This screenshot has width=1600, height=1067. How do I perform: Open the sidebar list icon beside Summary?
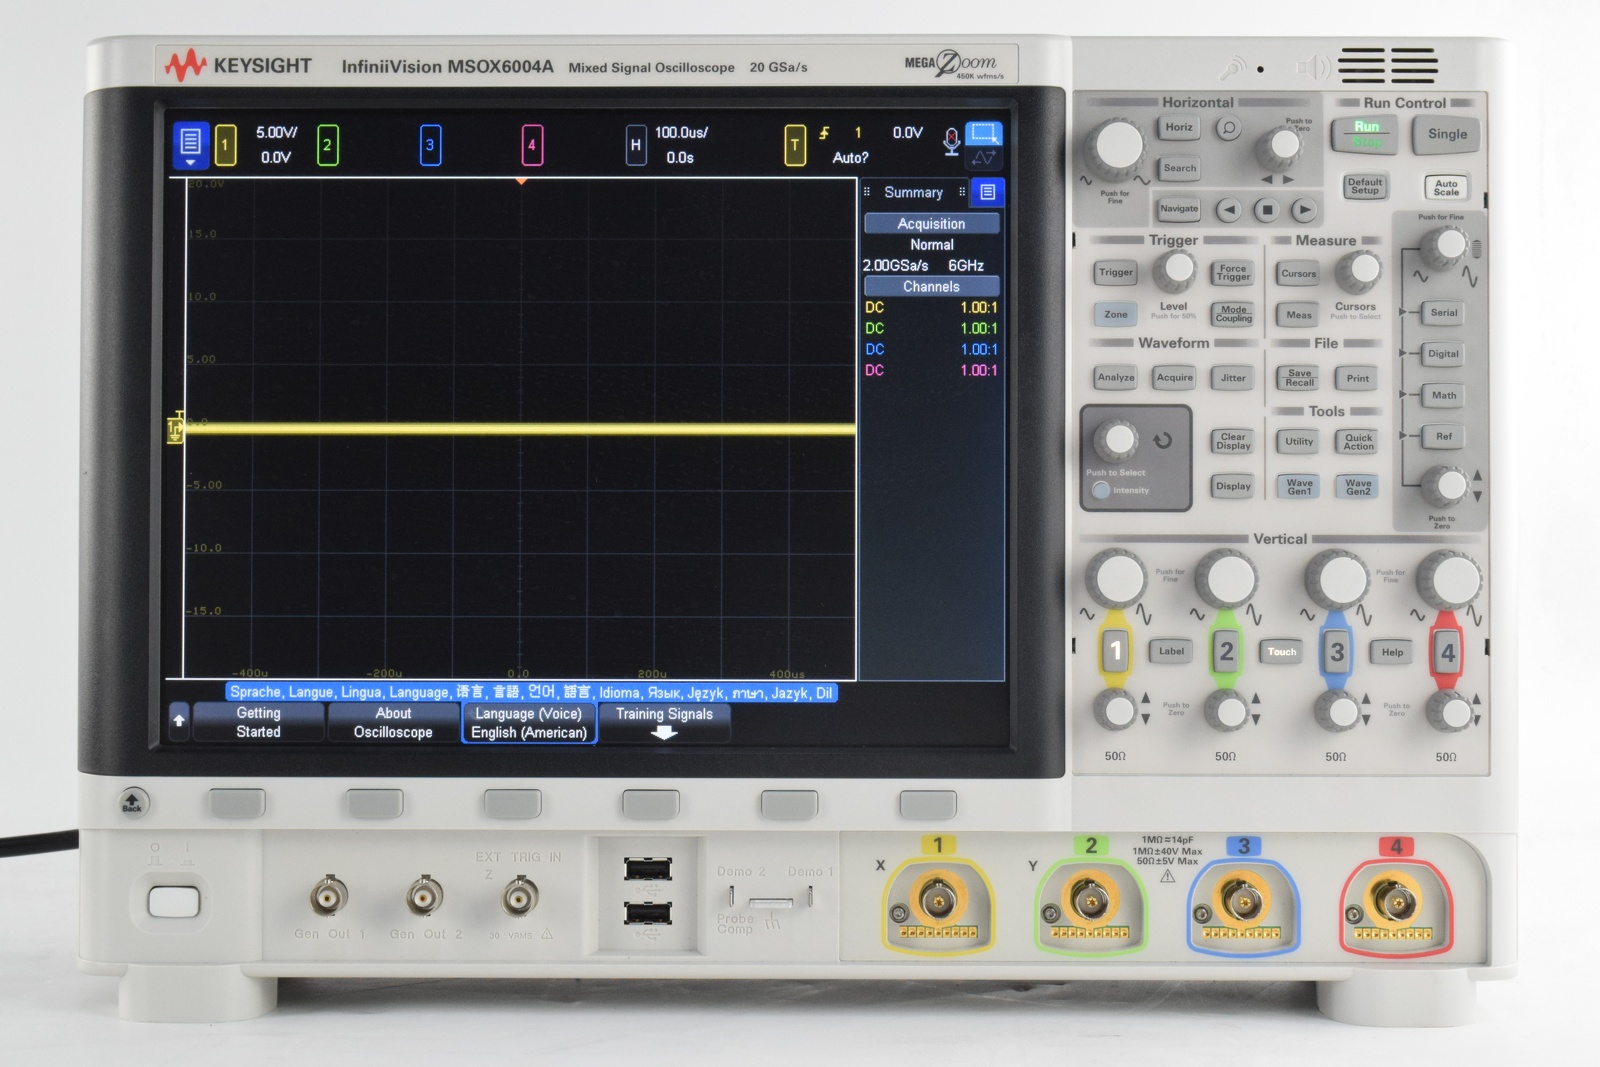987,192
